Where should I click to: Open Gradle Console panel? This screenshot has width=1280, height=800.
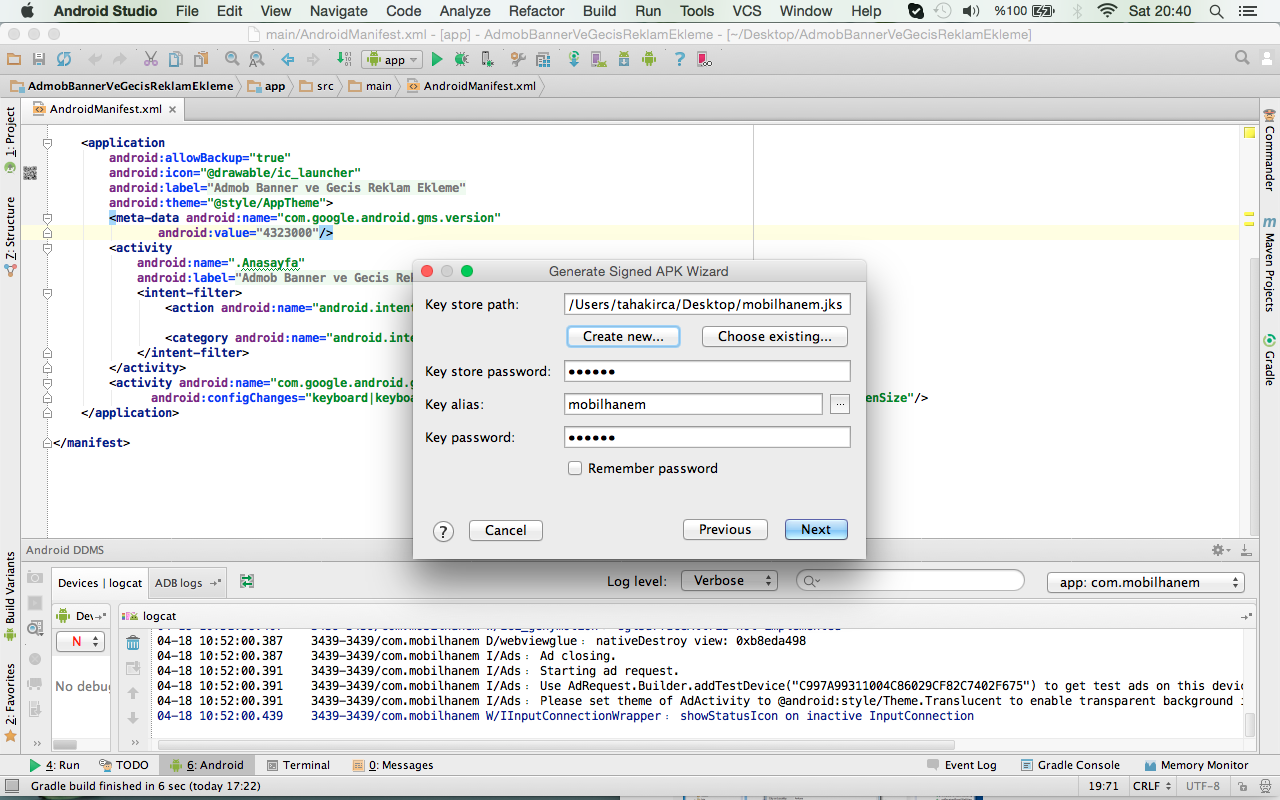click(1071, 765)
